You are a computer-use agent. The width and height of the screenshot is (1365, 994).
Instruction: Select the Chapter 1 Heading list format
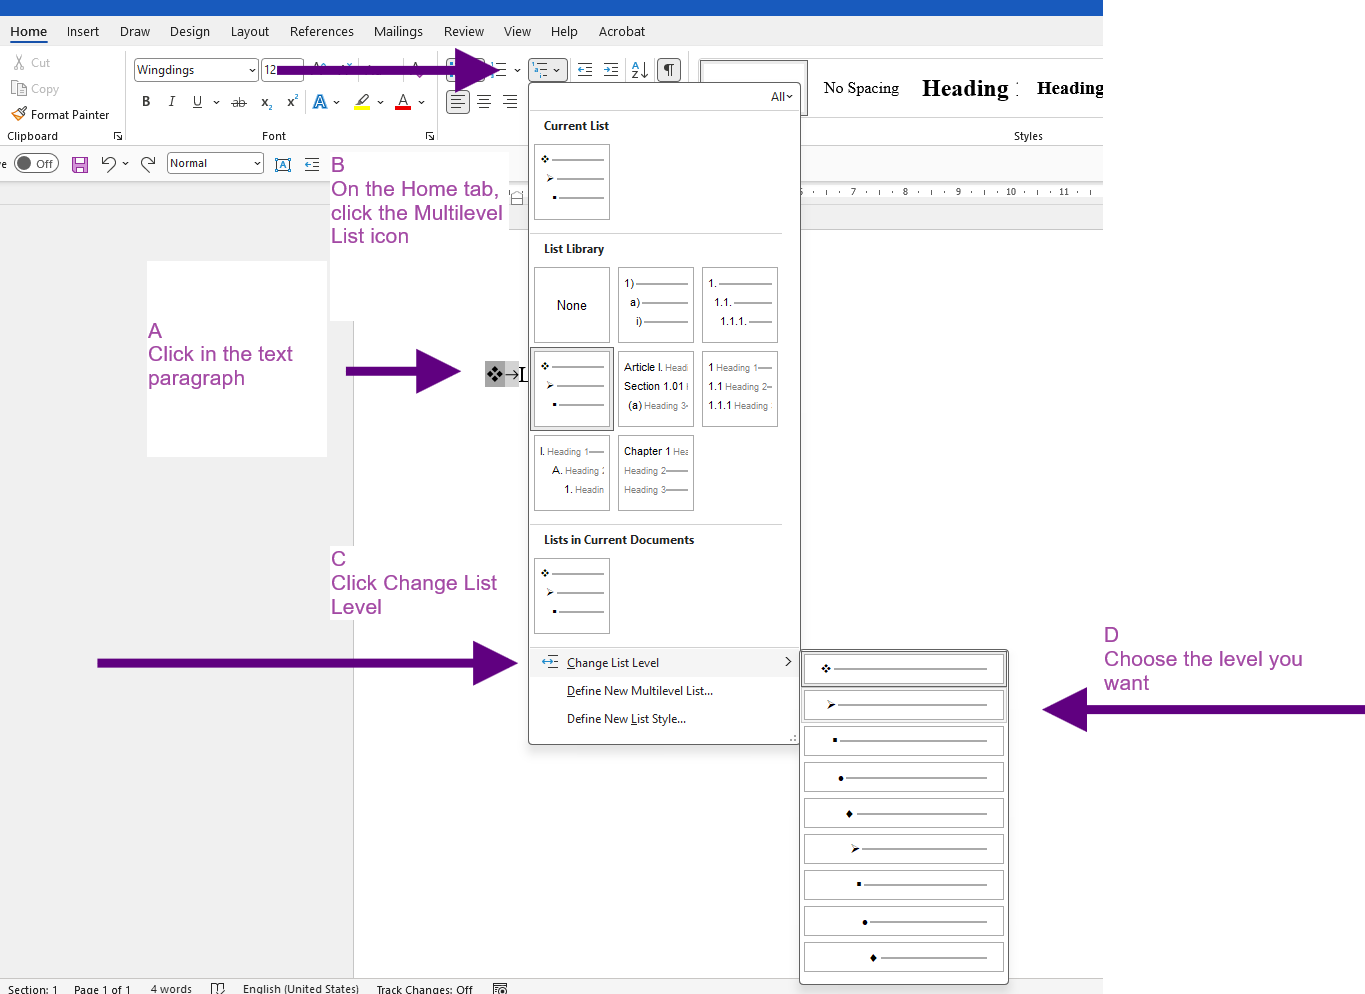(656, 473)
